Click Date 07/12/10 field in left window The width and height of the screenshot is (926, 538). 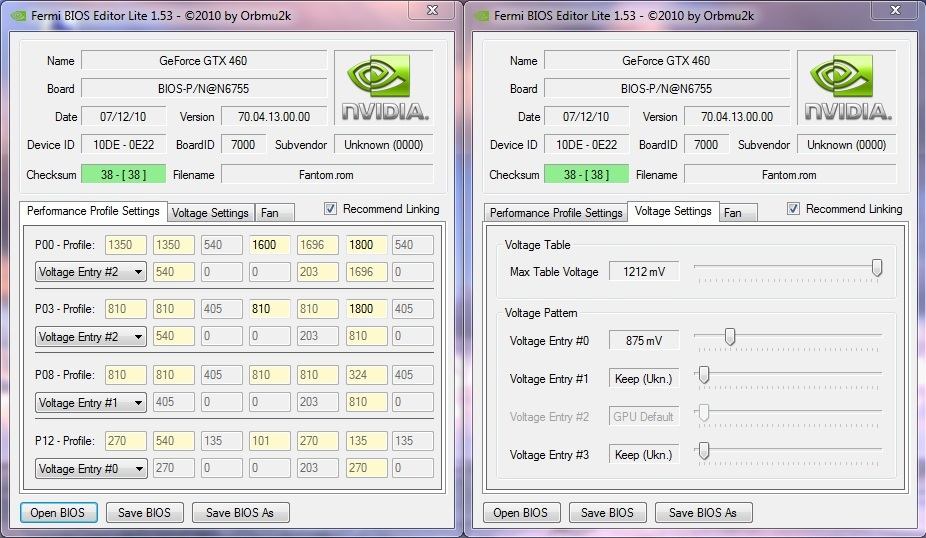pyautogui.click(x=123, y=116)
